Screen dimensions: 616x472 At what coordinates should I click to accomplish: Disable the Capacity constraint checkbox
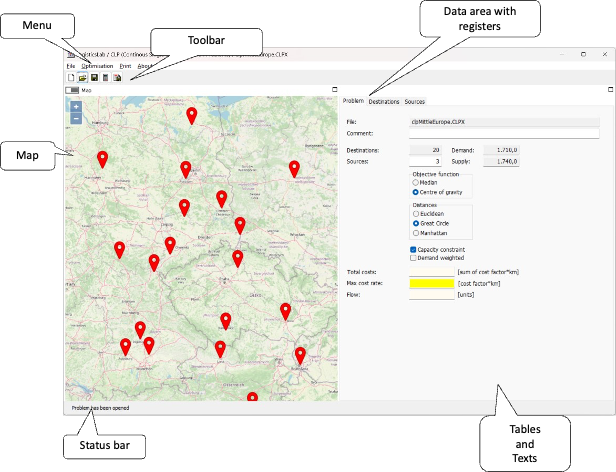point(414,249)
